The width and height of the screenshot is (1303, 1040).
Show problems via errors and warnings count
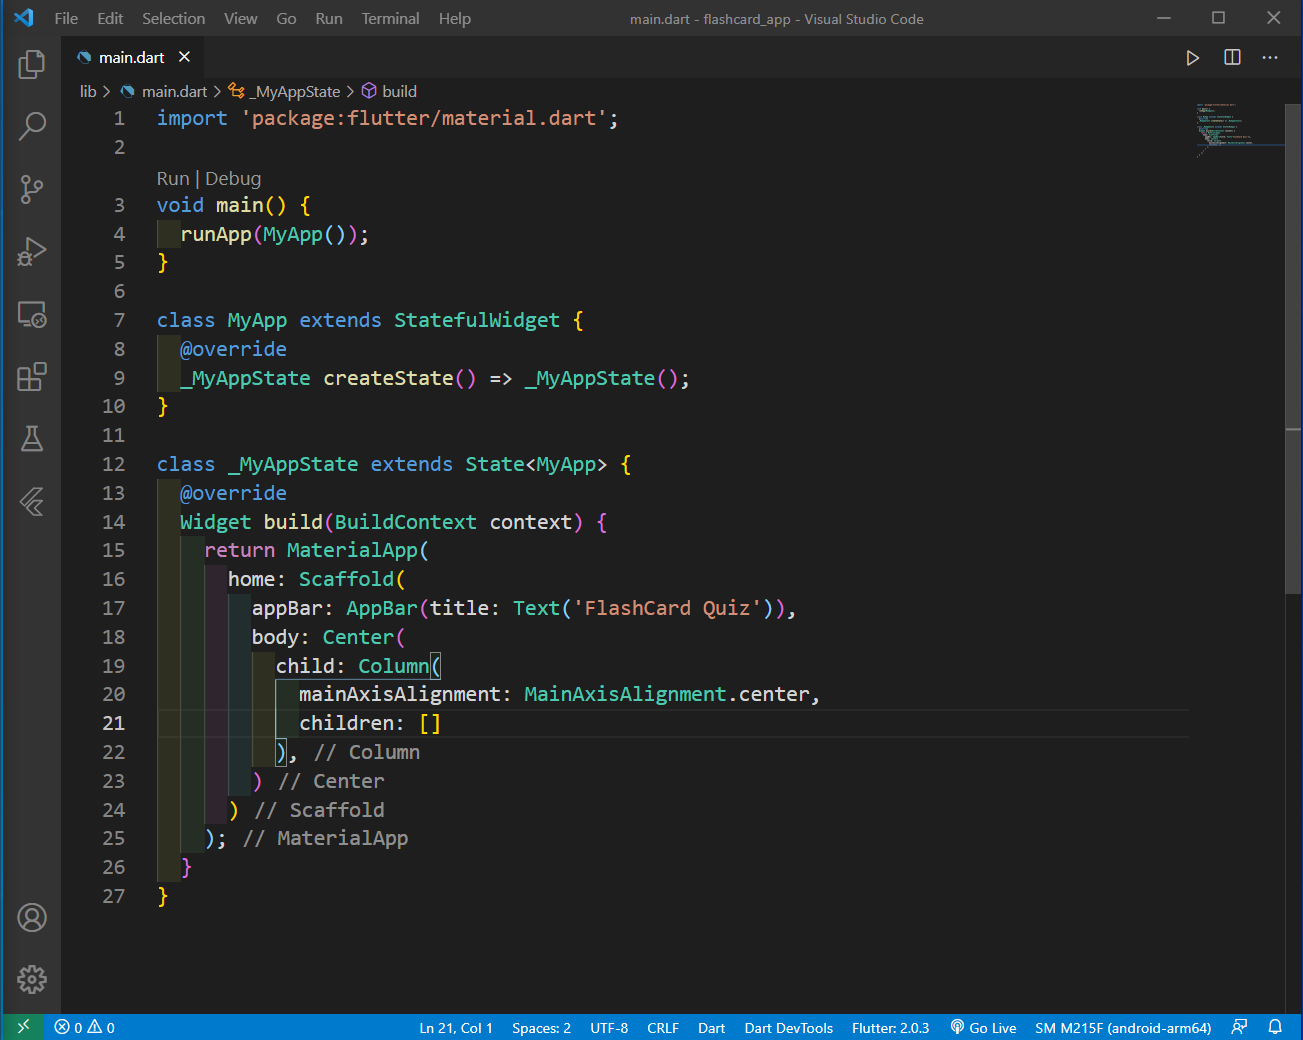(x=85, y=1027)
